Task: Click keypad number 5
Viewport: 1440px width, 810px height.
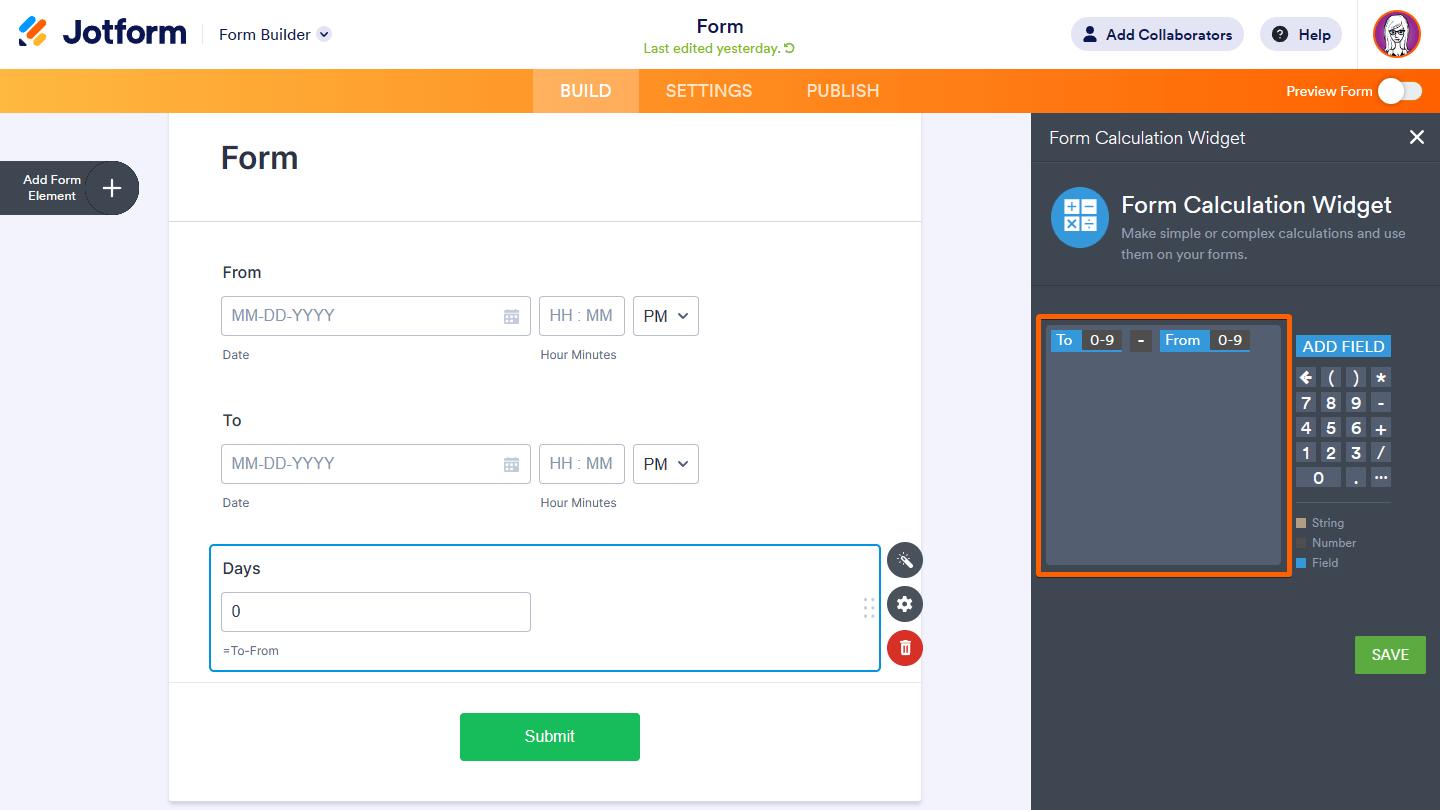Action: pyautogui.click(x=1331, y=428)
